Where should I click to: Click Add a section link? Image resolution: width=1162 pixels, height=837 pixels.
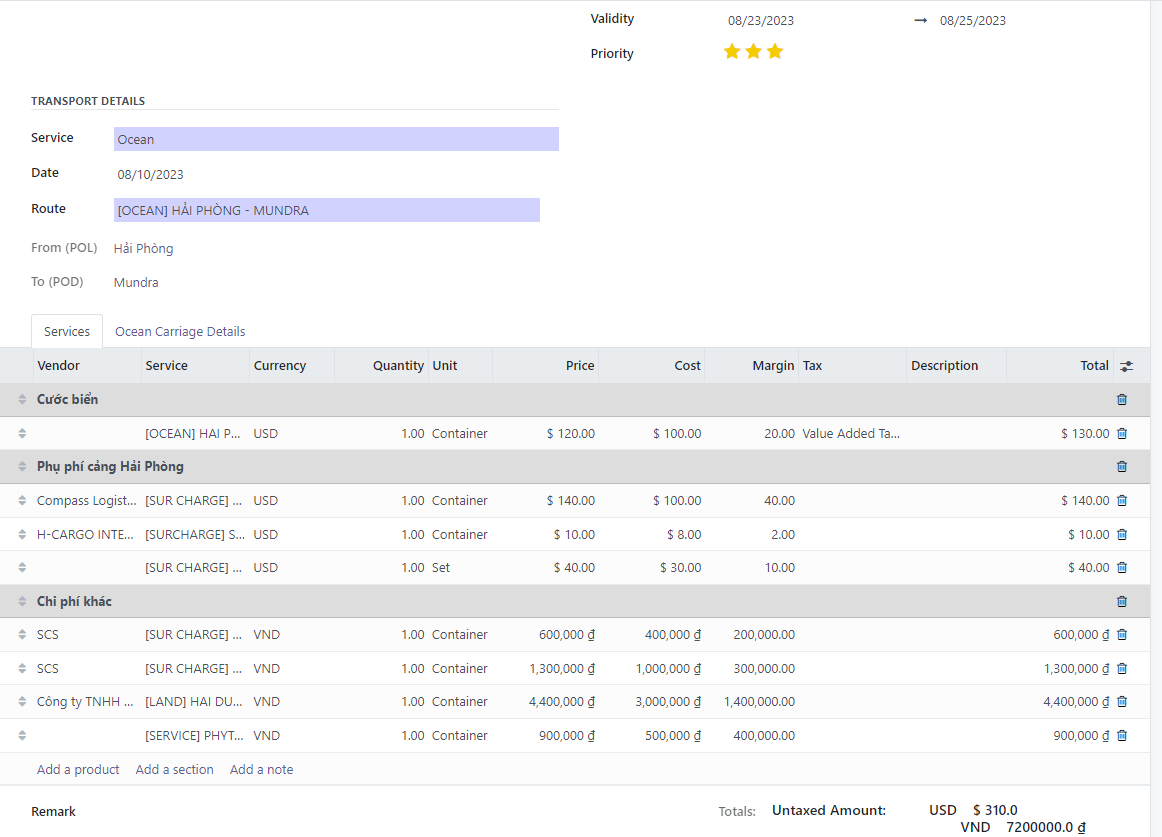coord(174,770)
